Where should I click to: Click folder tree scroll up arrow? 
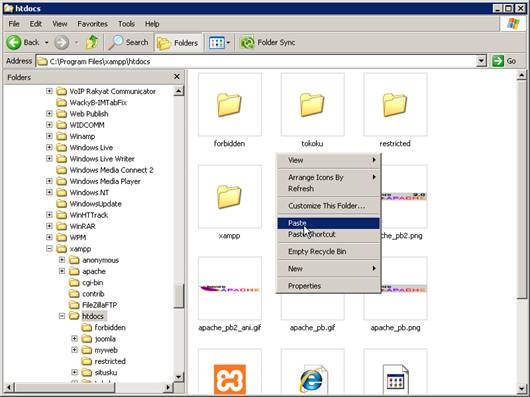(x=178, y=91)
